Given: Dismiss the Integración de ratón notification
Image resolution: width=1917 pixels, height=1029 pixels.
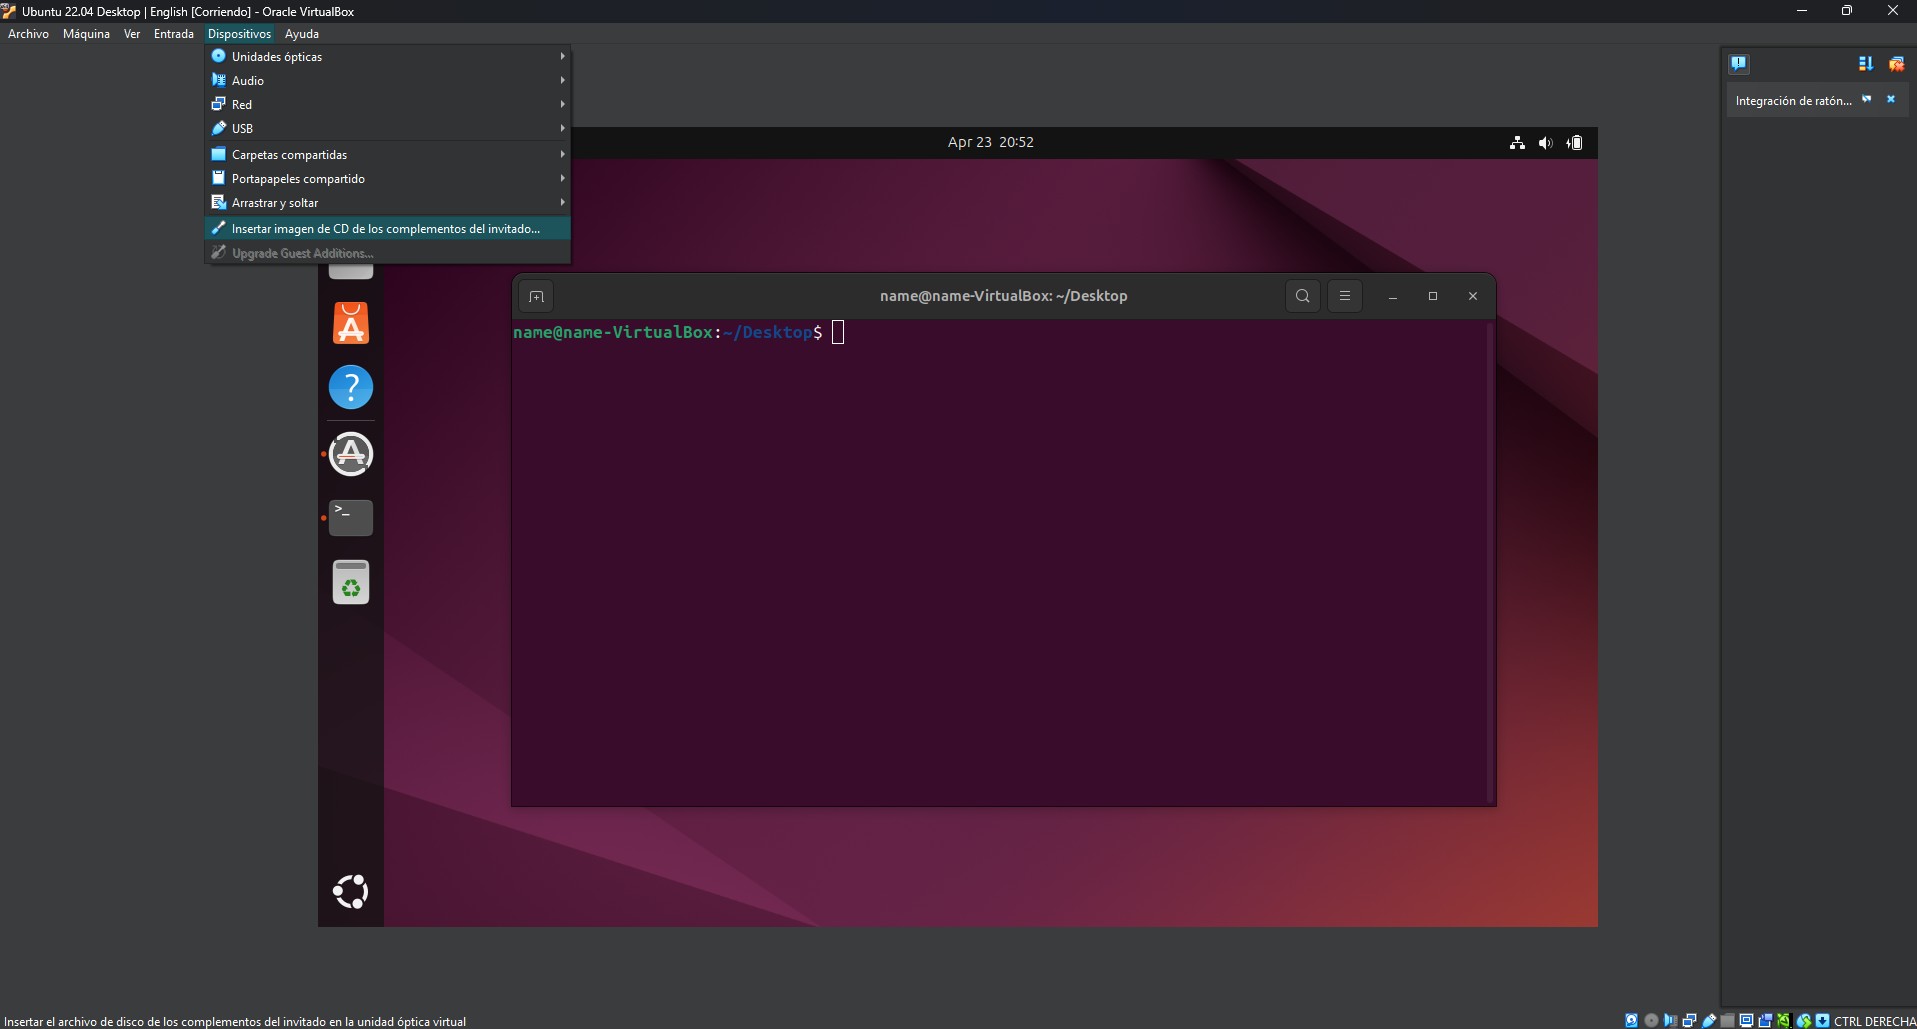Looking at the screenshot, I should point(1891,100).
